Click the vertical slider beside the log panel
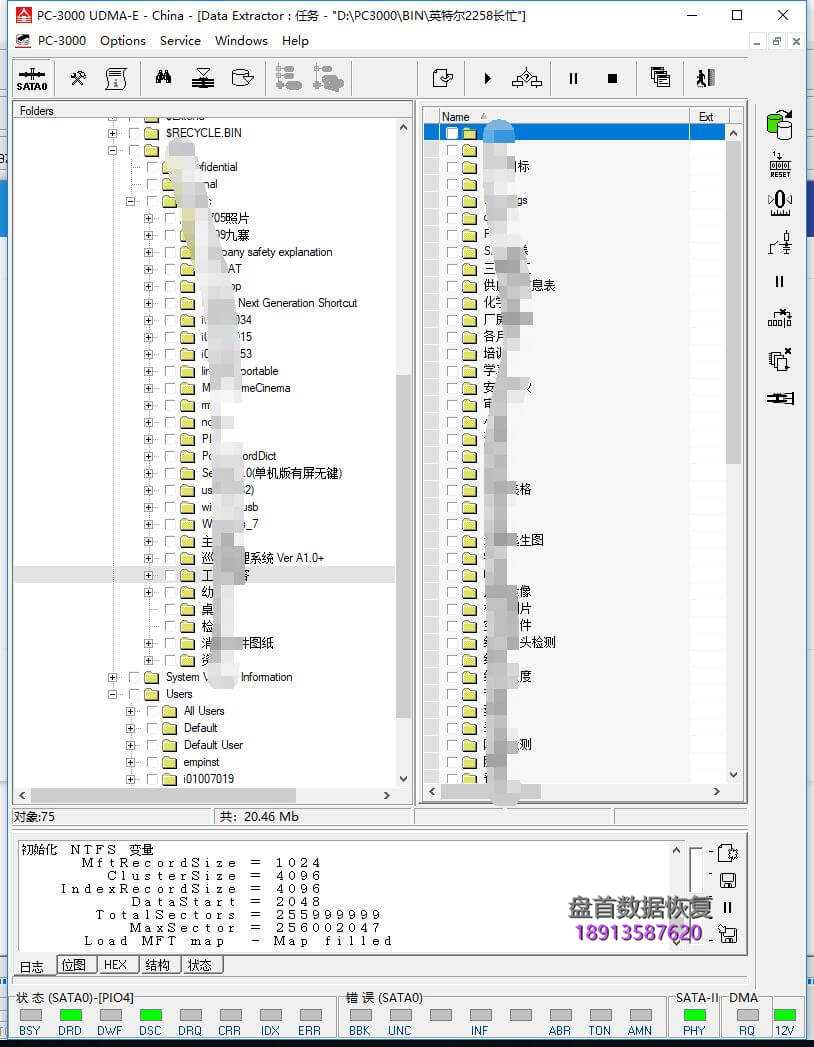This screenshot has width=814, height=1047. tap(696, 870)
